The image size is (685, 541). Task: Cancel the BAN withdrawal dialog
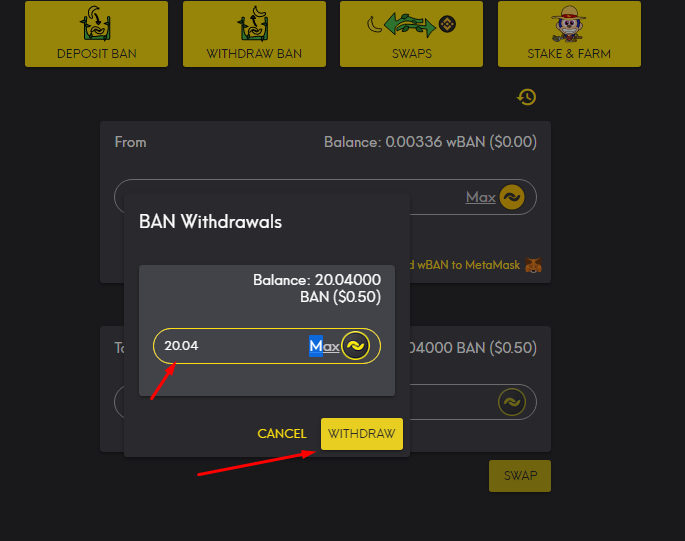pos(282,433)
